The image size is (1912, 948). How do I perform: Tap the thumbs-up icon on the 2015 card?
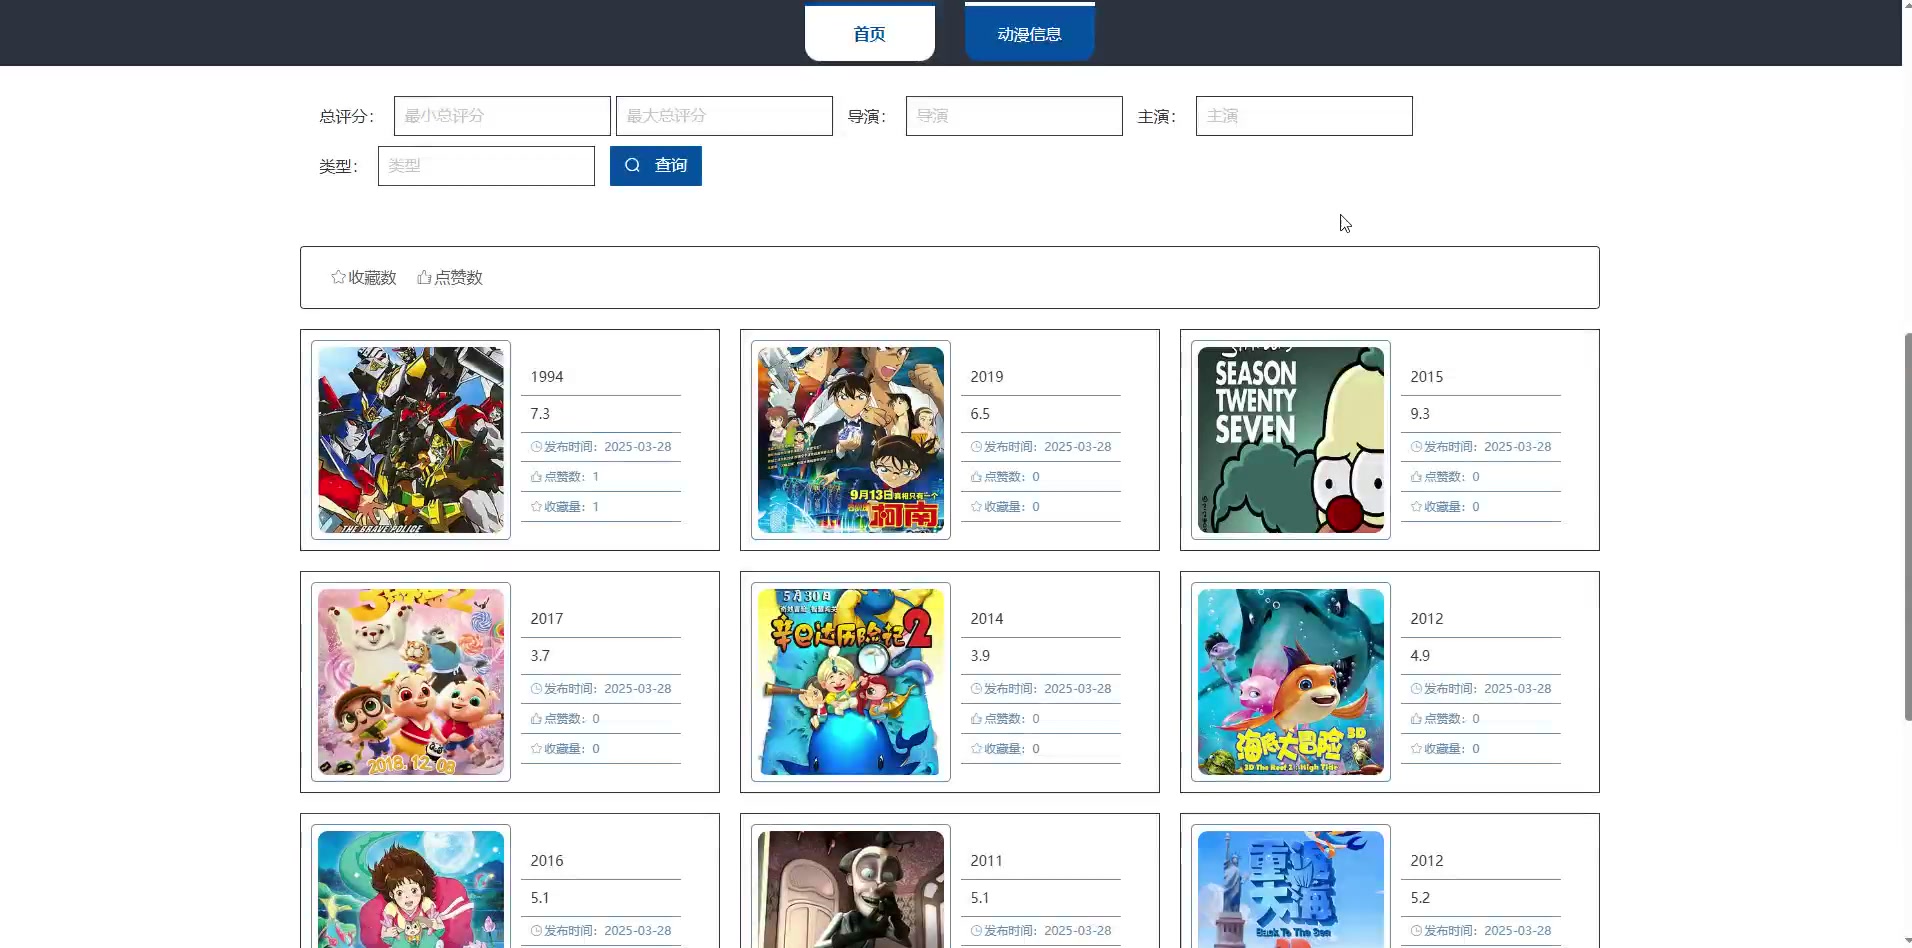(x=1416, y=477)
